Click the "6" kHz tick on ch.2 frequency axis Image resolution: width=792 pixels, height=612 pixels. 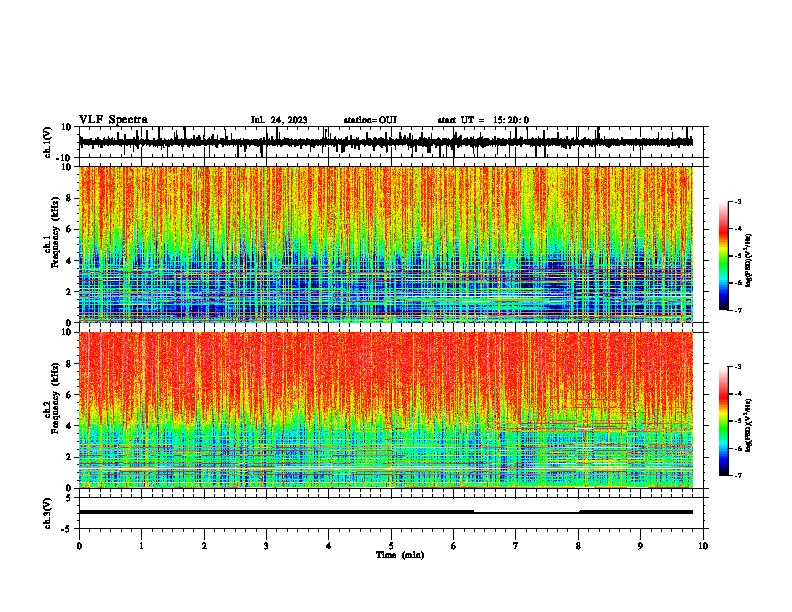(70, 395)
